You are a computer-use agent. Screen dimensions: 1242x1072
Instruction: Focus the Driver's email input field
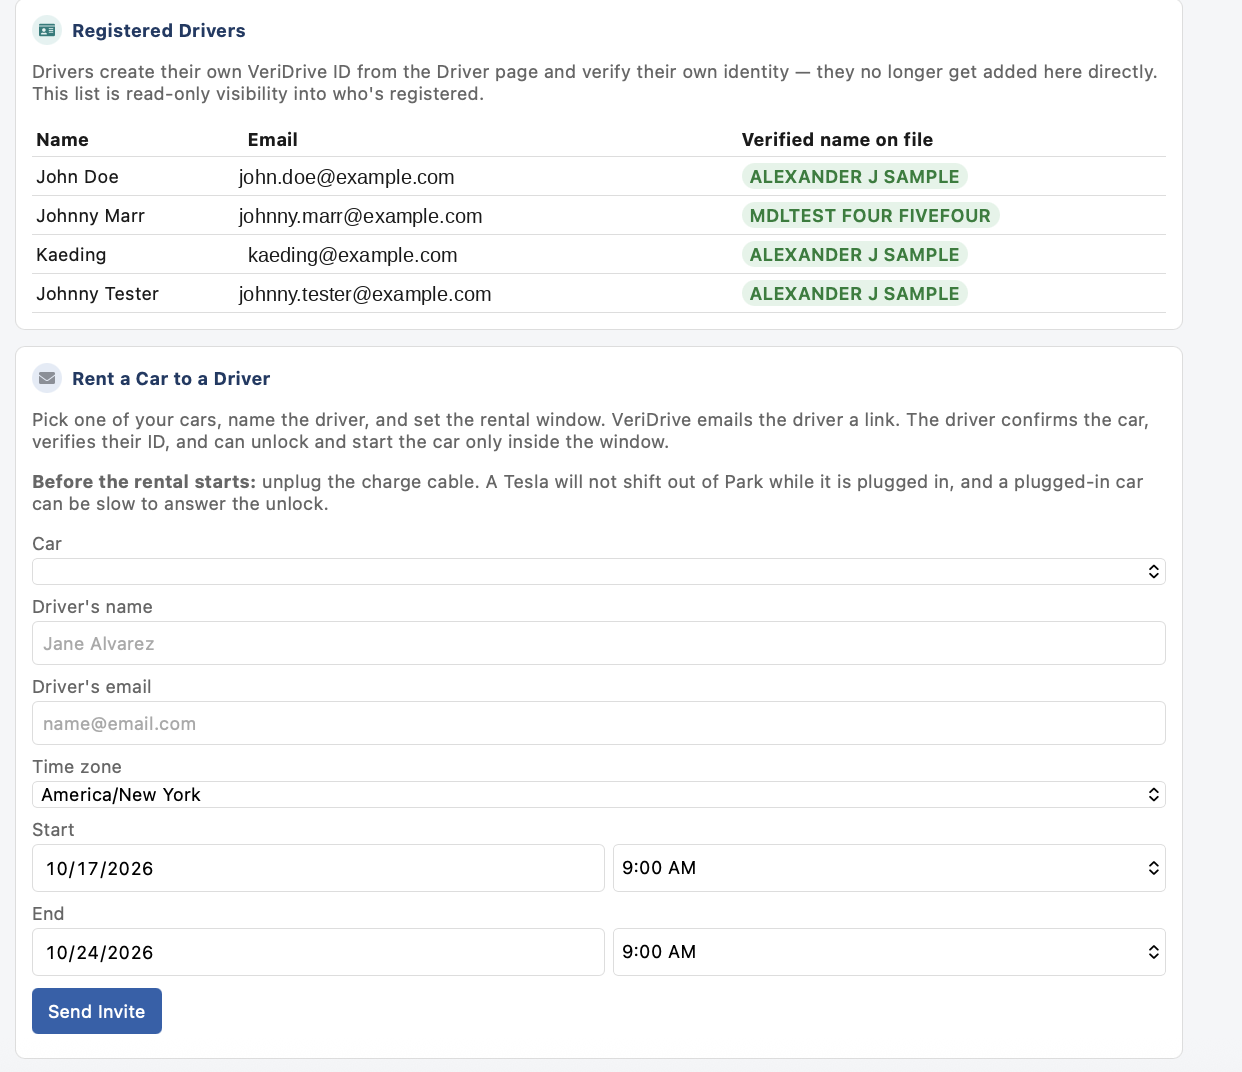(x=599, y=723)
